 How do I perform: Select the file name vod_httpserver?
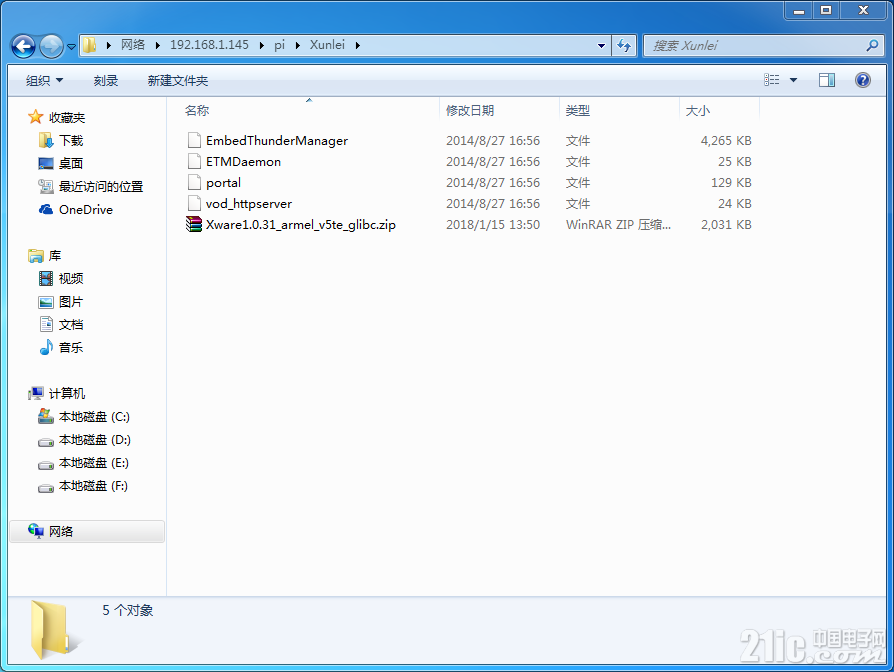[249, 204]
